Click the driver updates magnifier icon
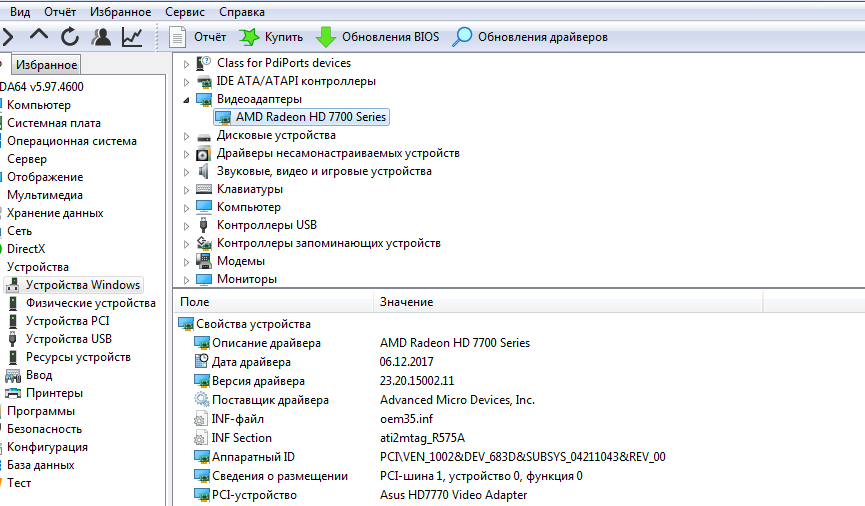 (462, 37)
